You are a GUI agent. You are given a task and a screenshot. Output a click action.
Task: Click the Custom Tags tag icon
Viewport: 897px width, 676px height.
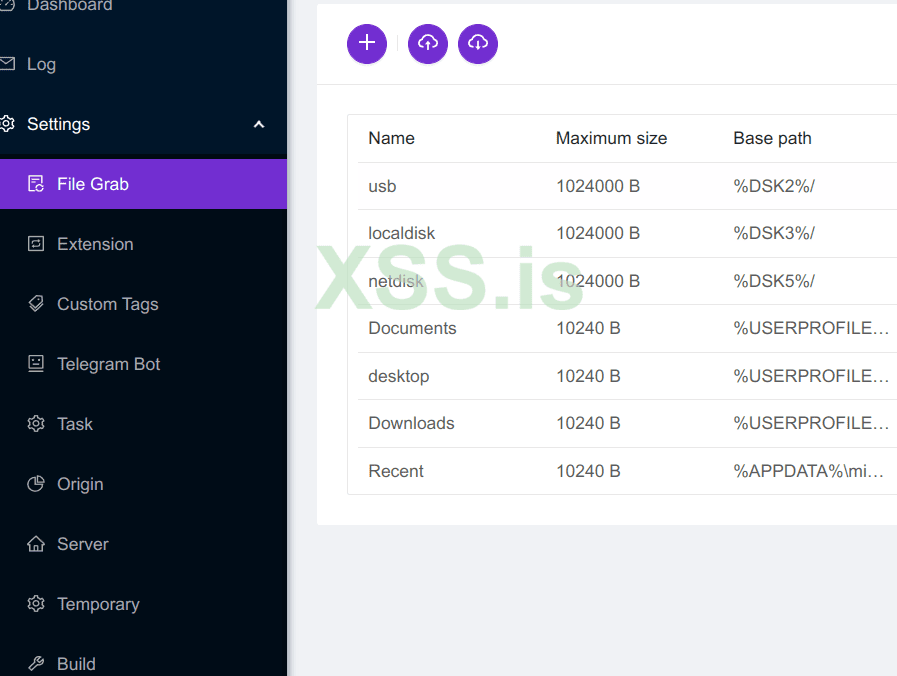(36, 304)
